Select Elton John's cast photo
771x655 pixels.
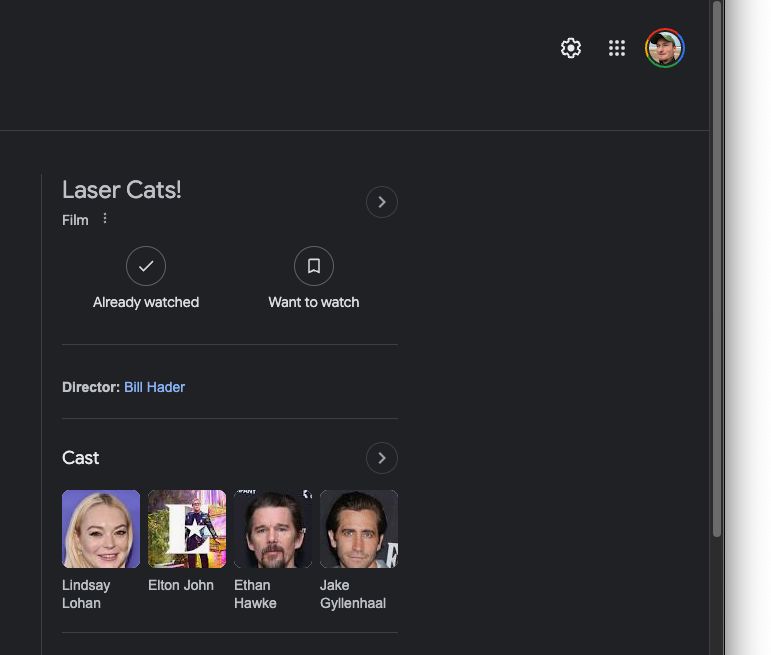point(187,529)
